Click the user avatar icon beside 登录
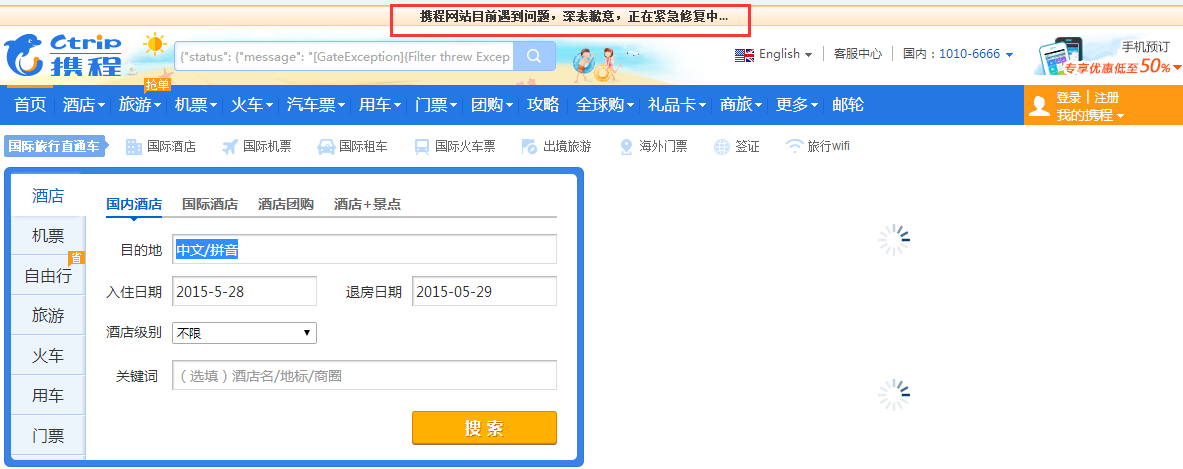 point(1040,106)
